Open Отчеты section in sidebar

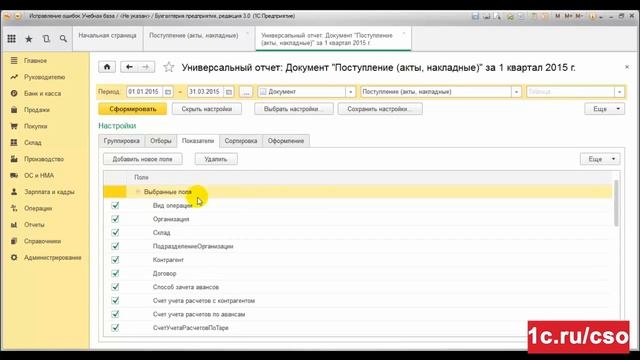click(x=34, y=224)
